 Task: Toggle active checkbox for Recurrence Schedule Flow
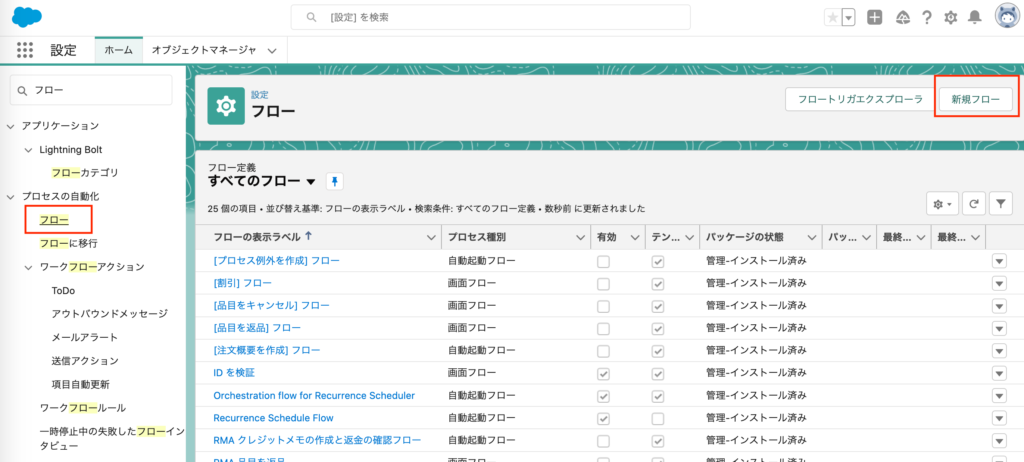click(x=603, y=418)
